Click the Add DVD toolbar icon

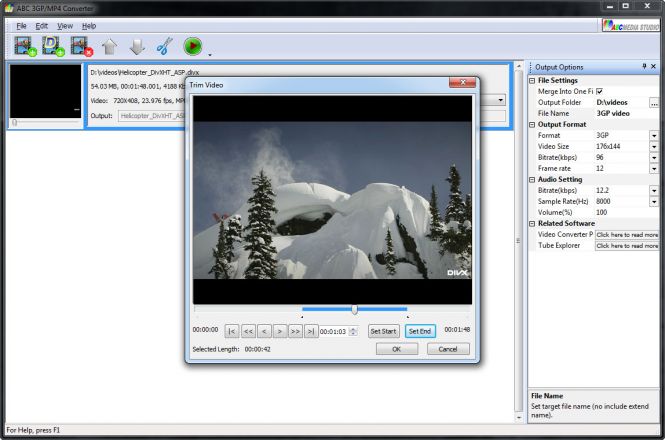point(52,45)
